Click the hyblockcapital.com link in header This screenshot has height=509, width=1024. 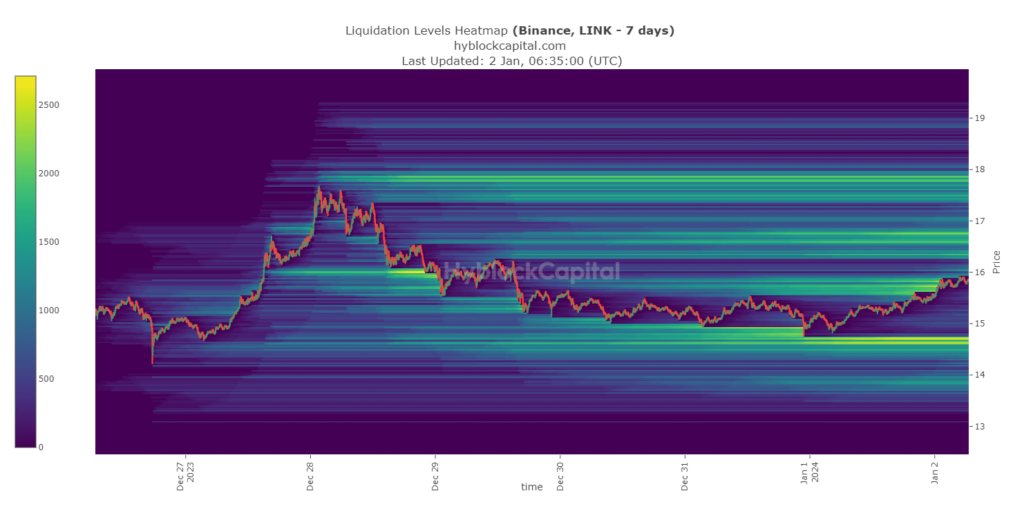pos(510,46)
